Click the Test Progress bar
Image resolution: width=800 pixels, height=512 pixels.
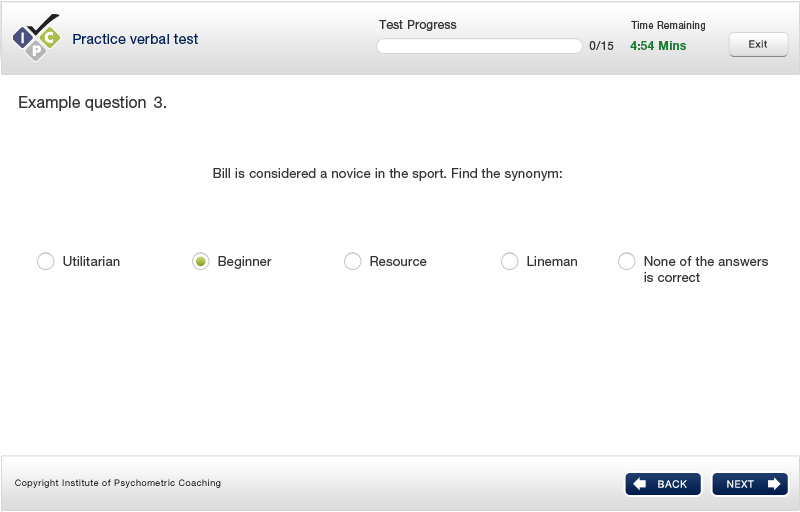coord(479,46)
